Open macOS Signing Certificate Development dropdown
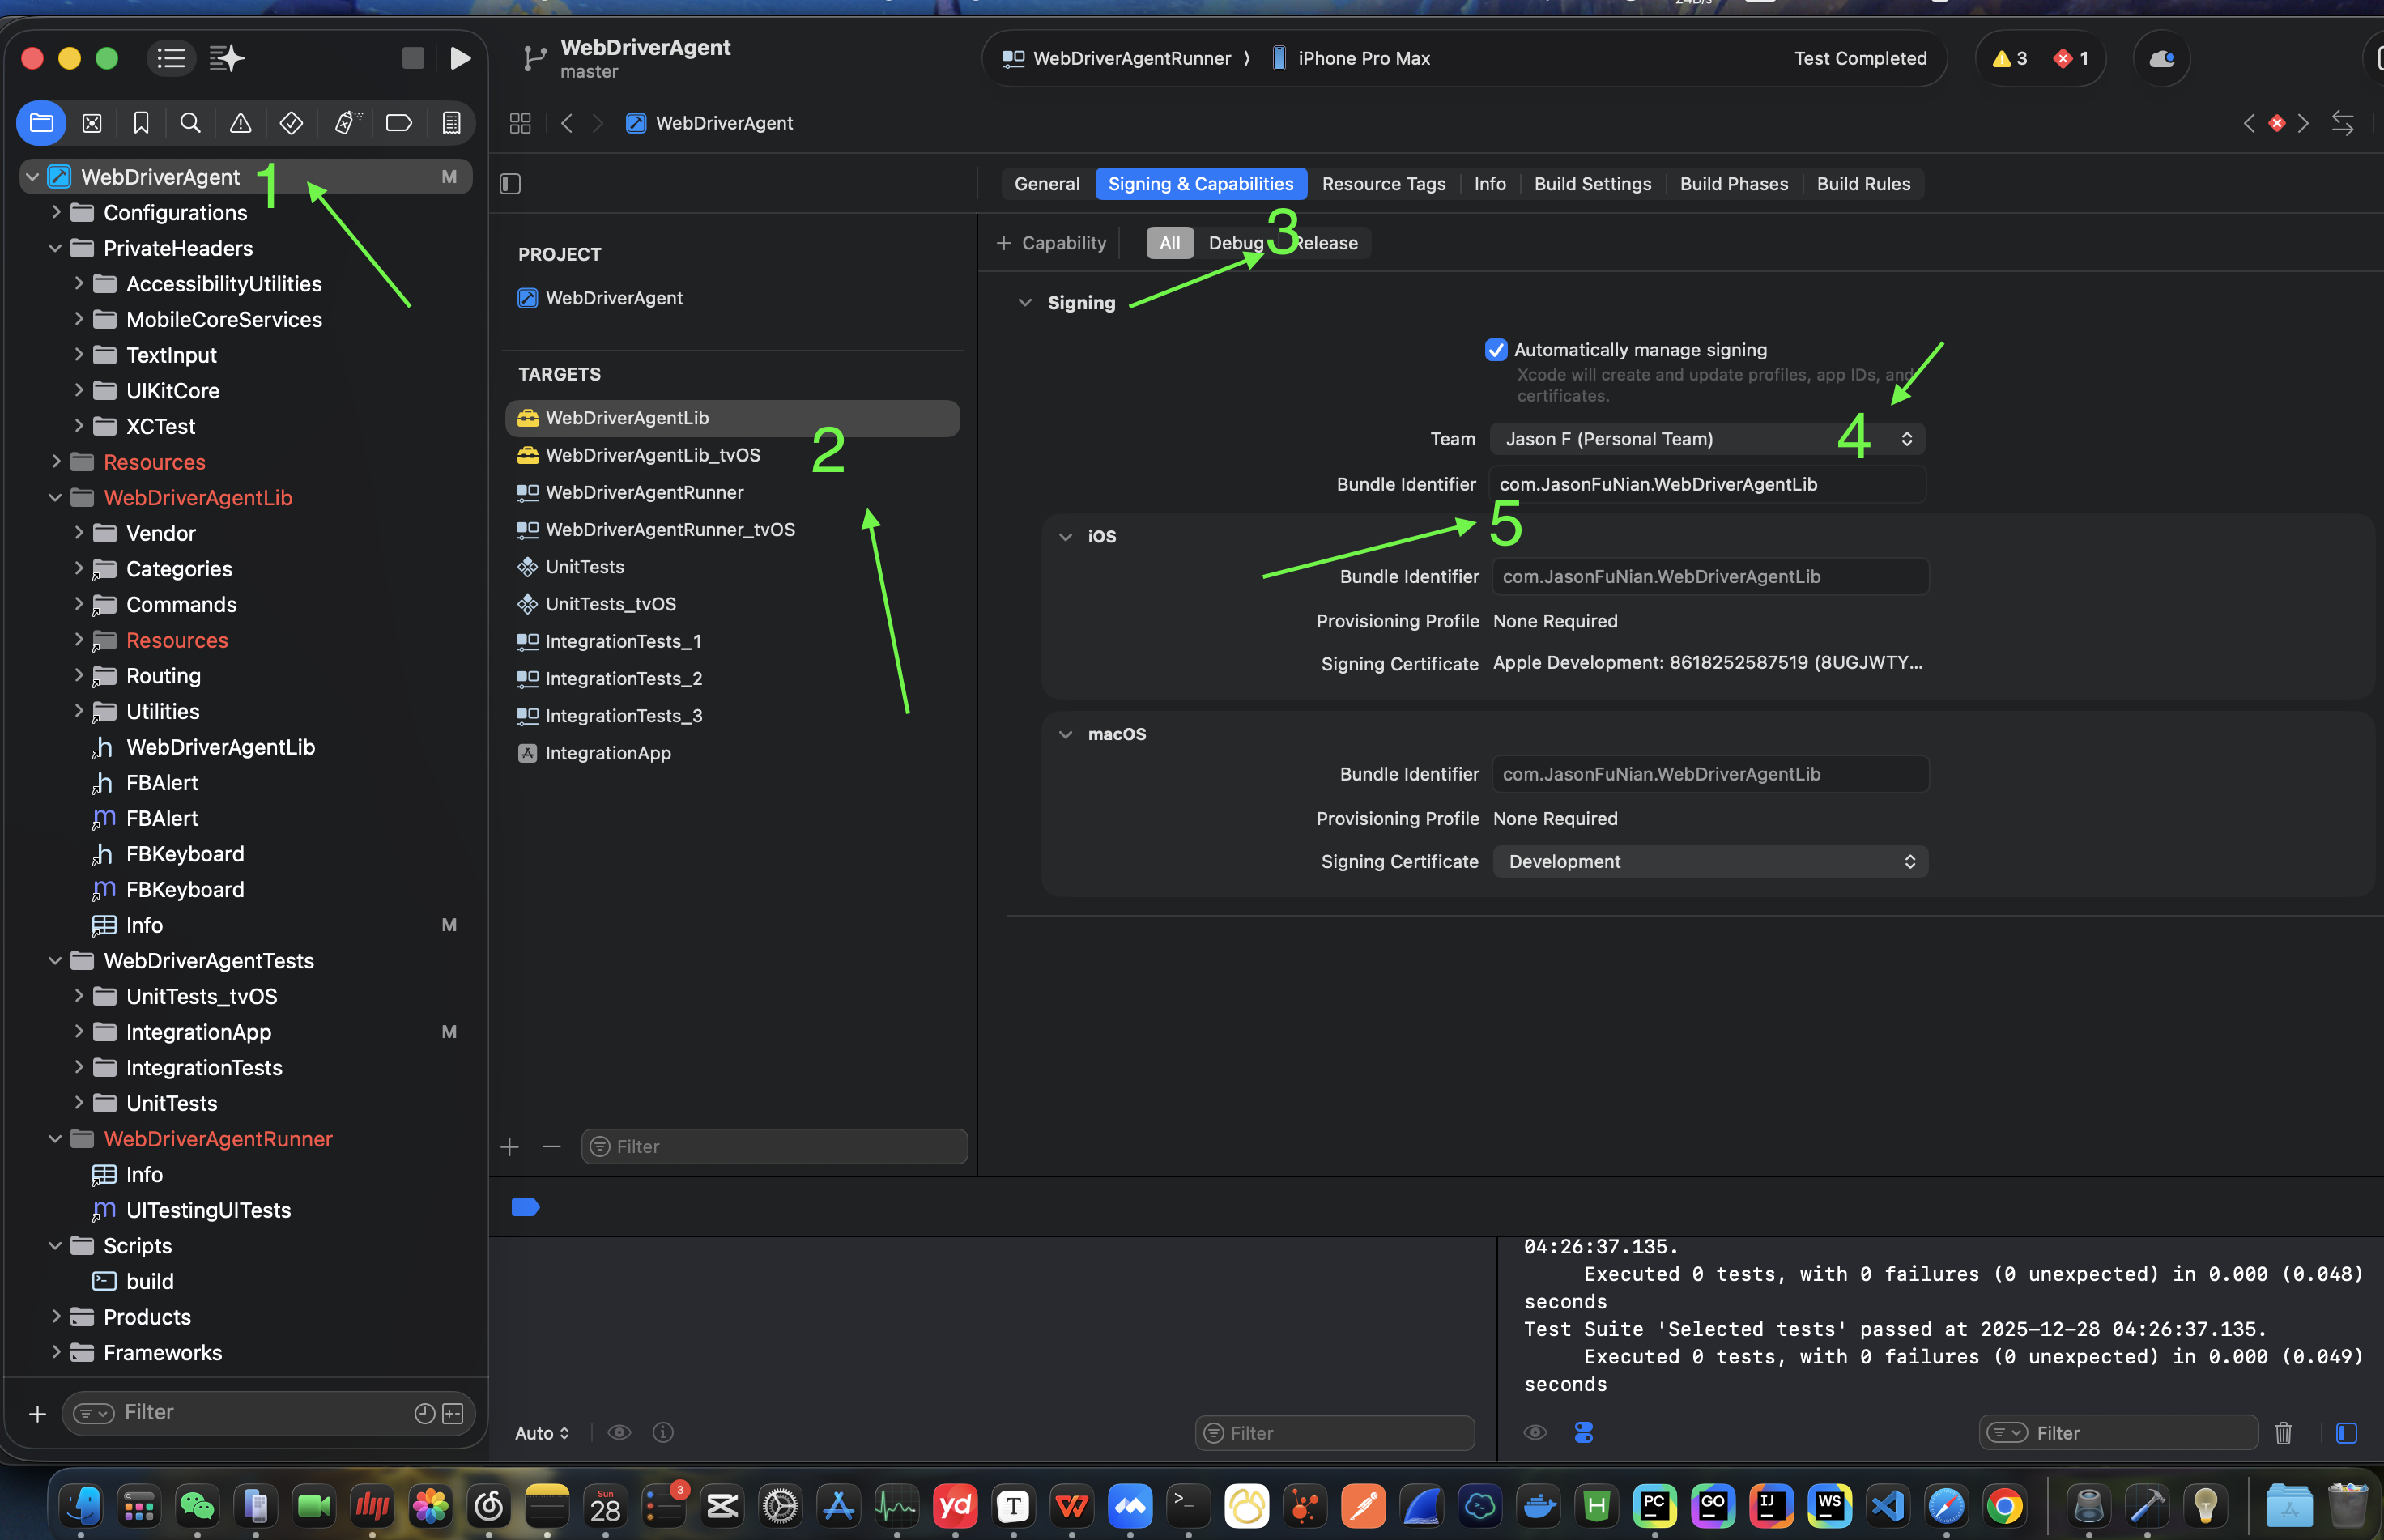Image resolution: width=2384 pixels, height=1540 pixels. [x=1710, y=862]
